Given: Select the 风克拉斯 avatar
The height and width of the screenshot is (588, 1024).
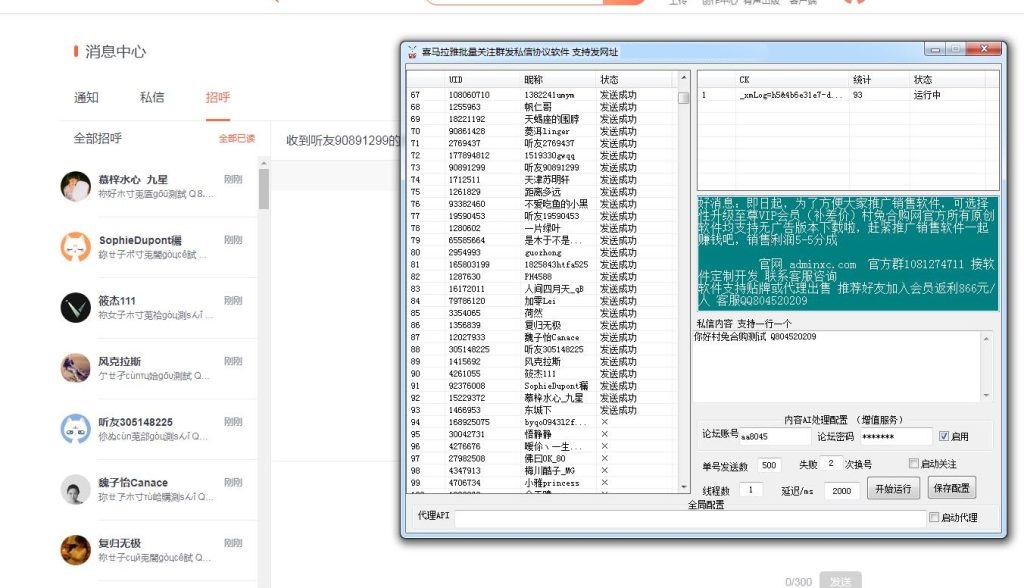Looking at the screenshot, I should (x=76, y=368).
